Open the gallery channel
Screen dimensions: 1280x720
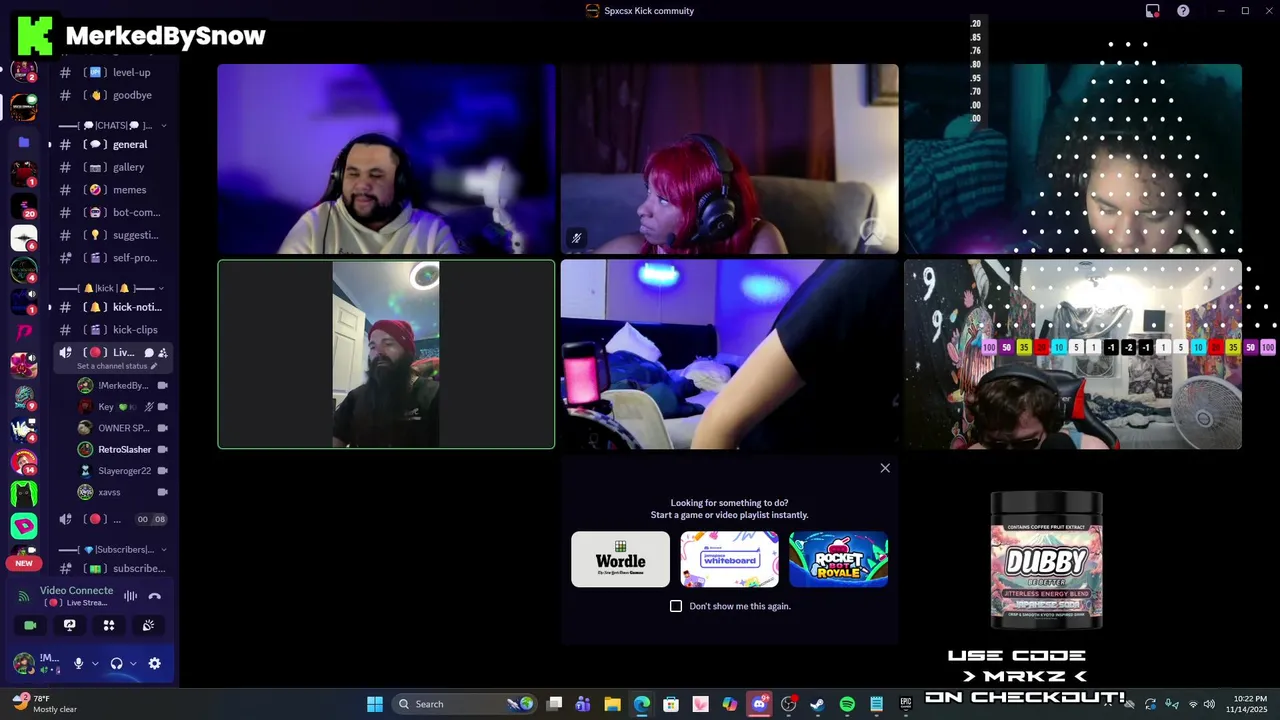[112, 167]
